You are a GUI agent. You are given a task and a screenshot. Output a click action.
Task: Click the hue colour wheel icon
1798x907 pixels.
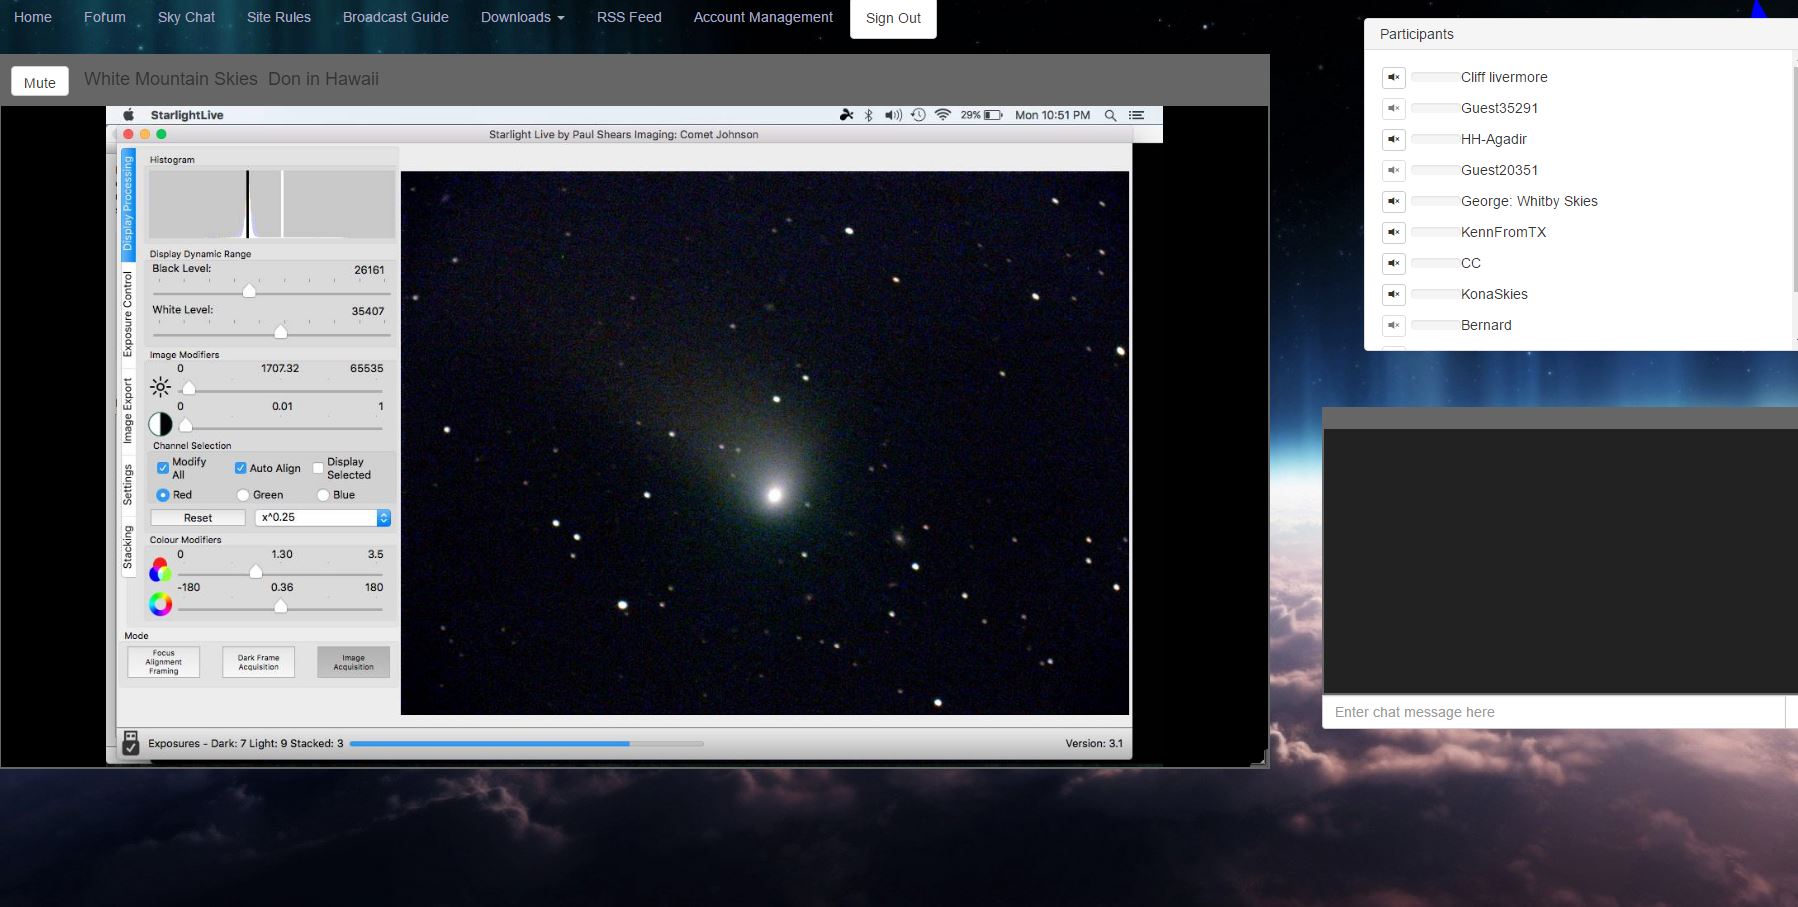(x=160, y=604)
